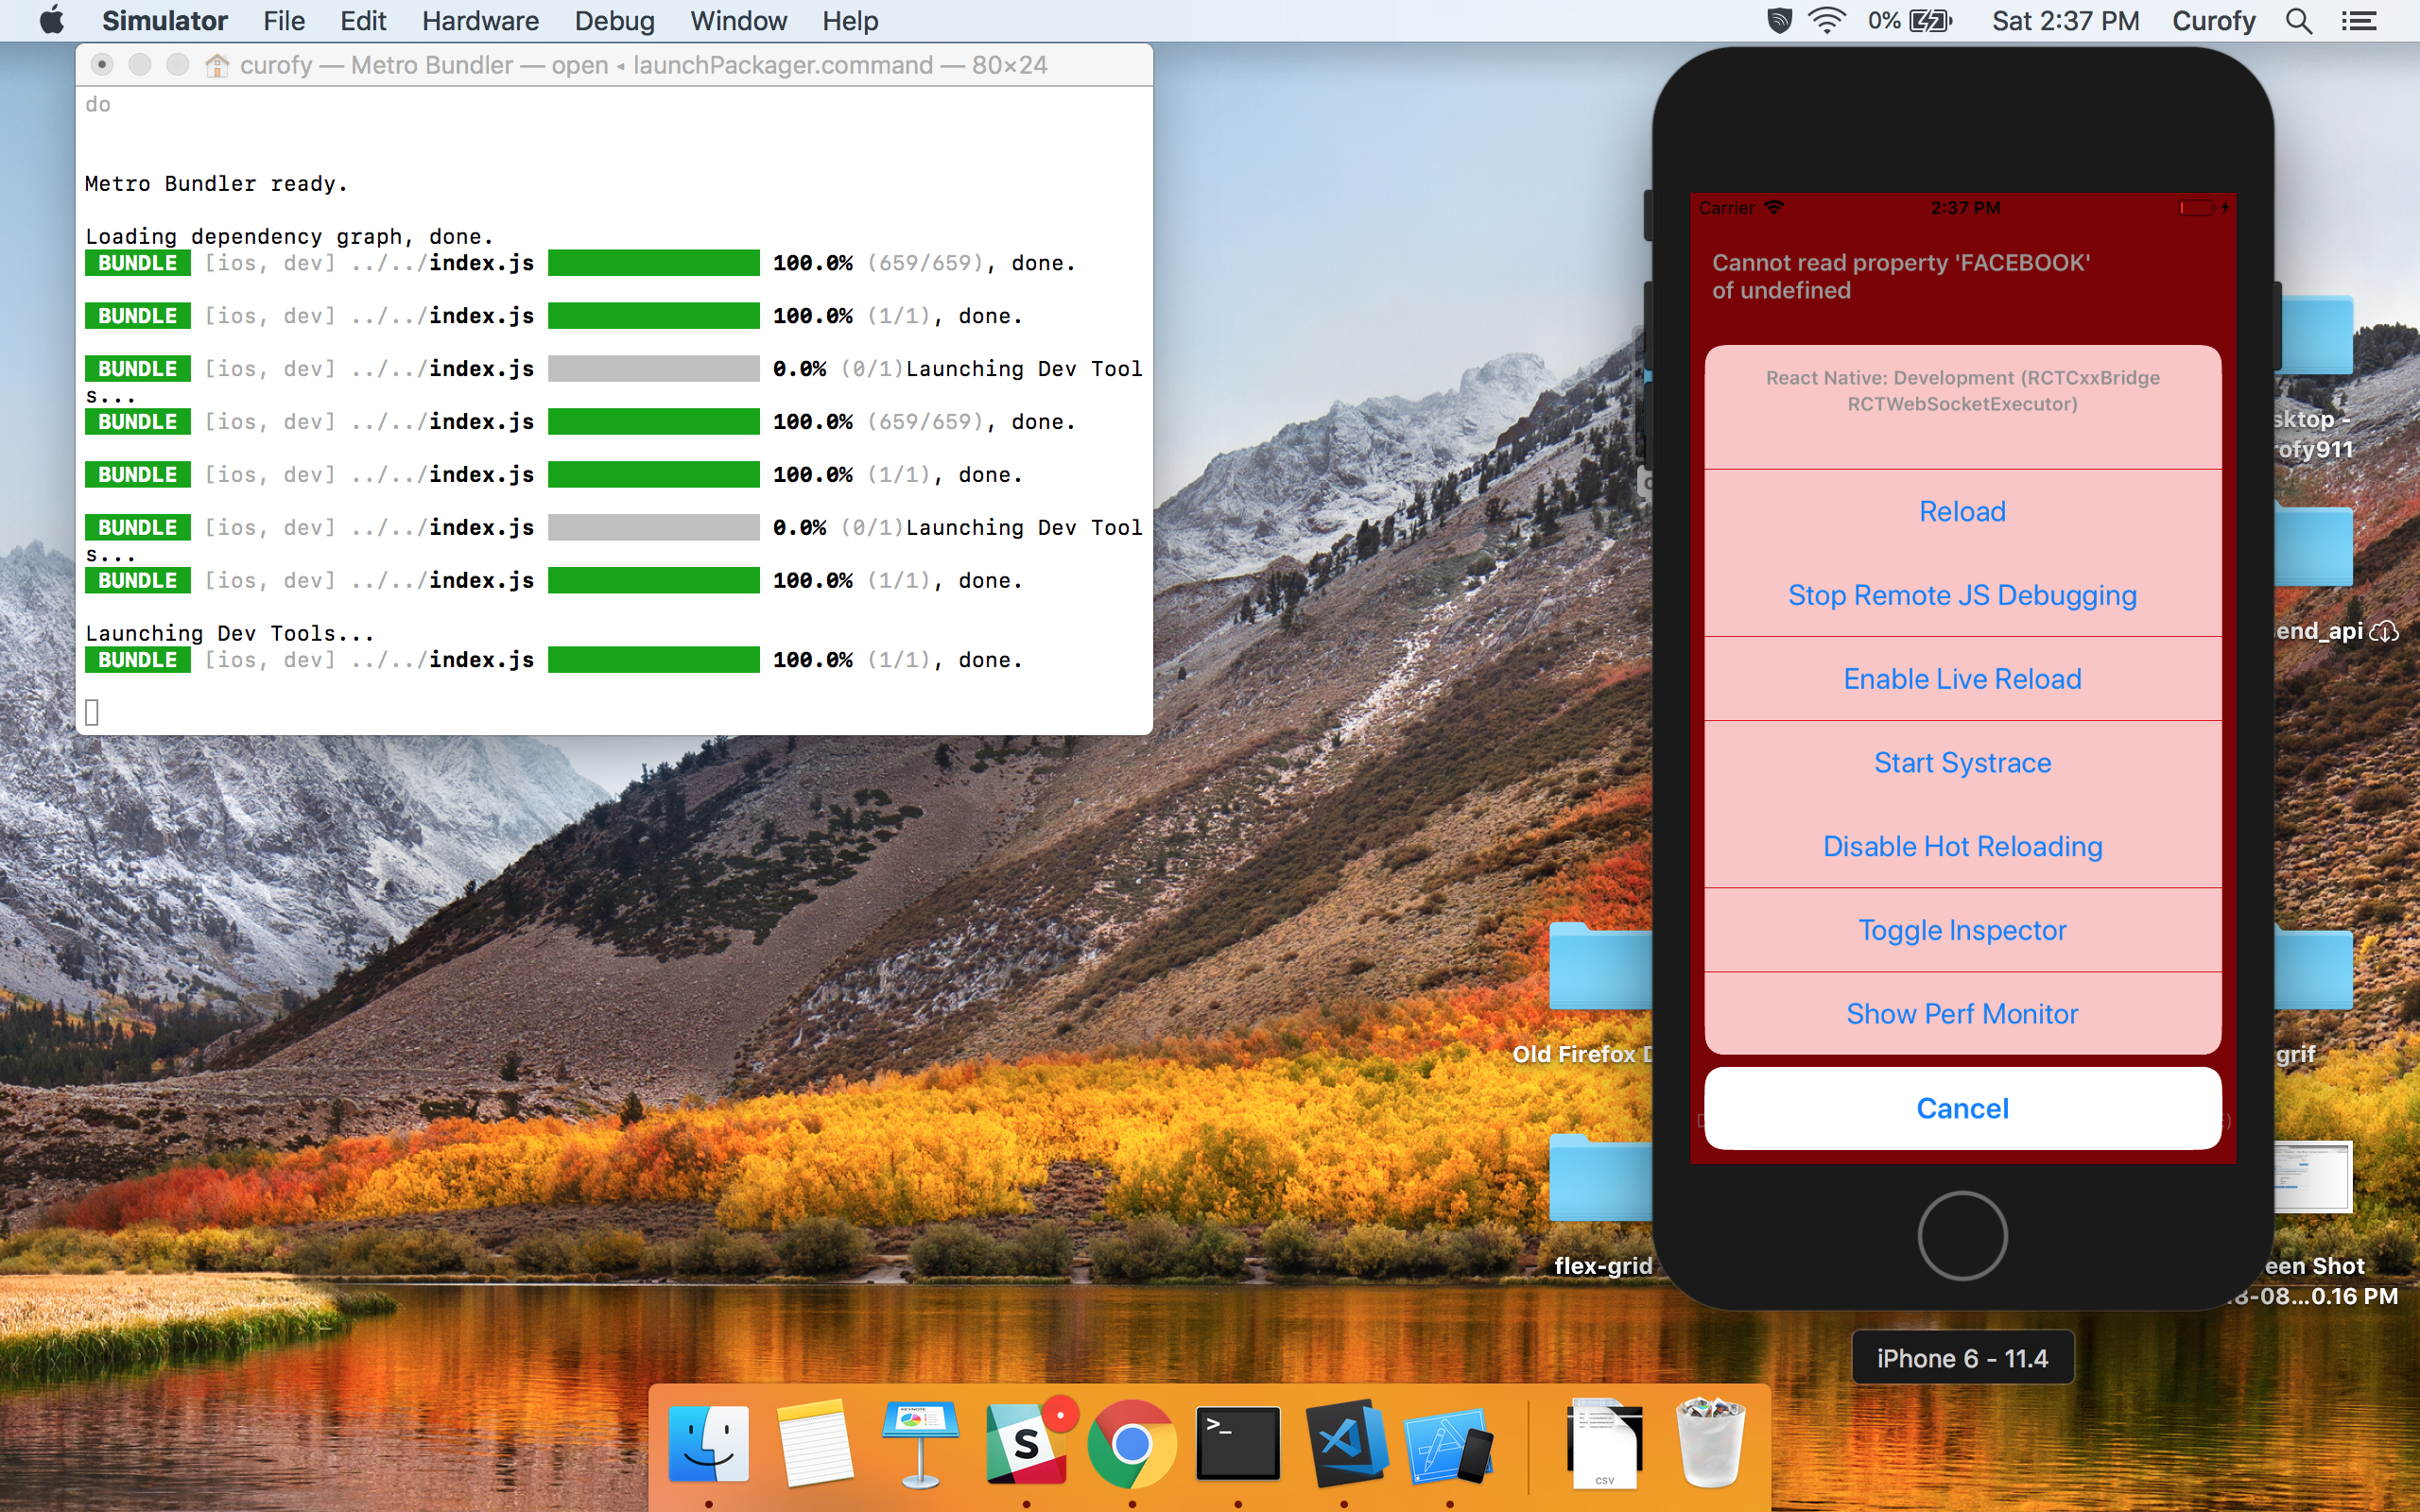
Task: Open the Debug menu
Action: [x=614, y=21]
